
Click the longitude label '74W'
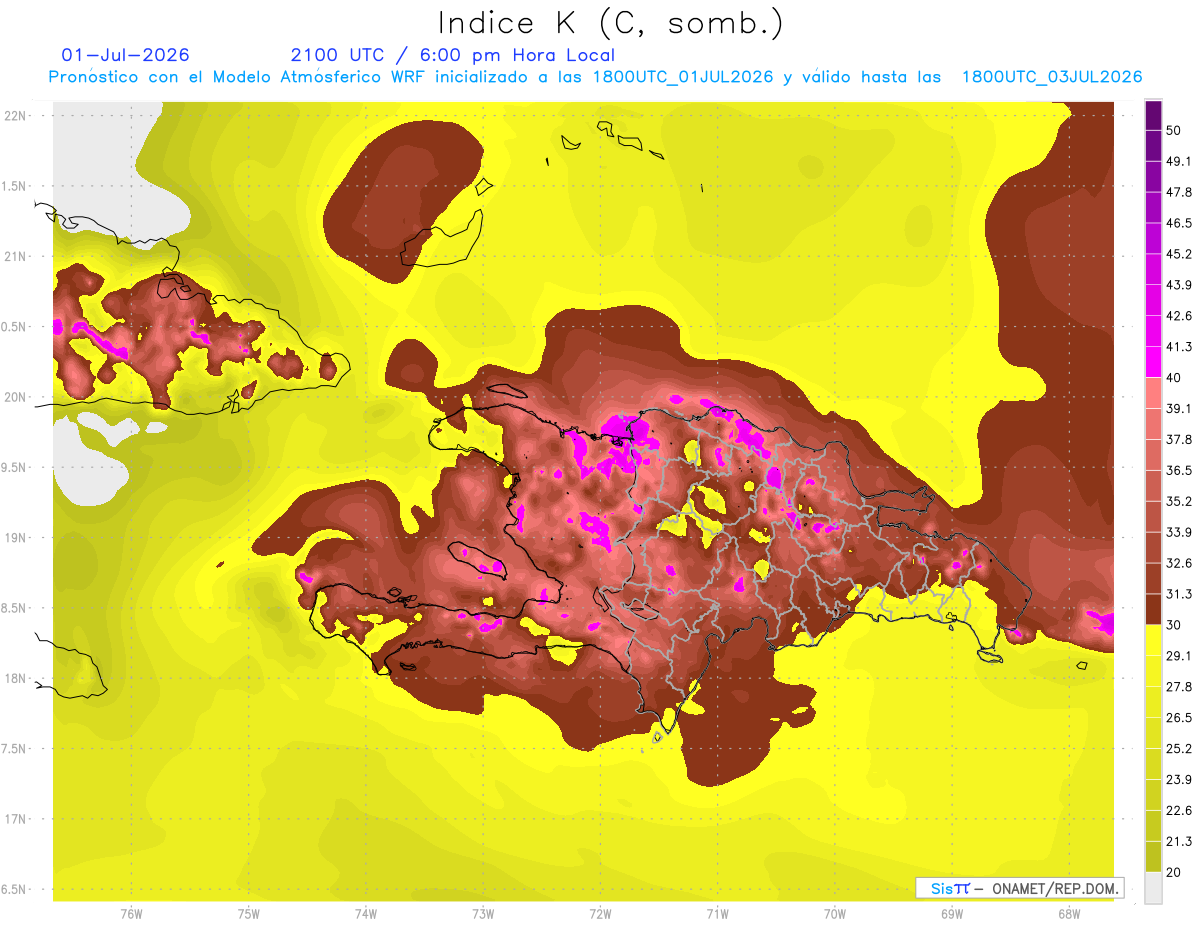tap(366, 914)
